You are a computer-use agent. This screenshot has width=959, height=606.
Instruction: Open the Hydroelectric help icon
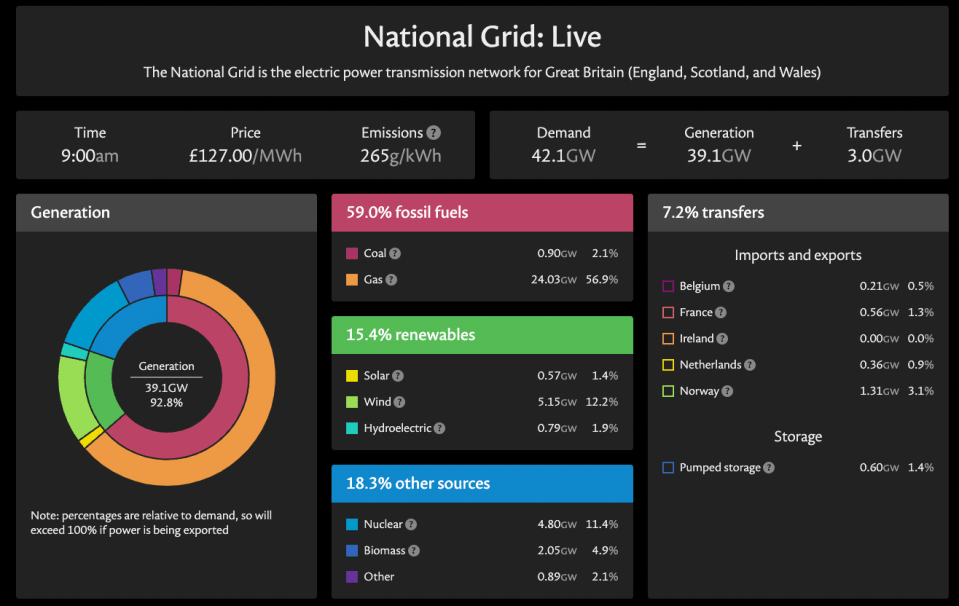pos(440,428)
